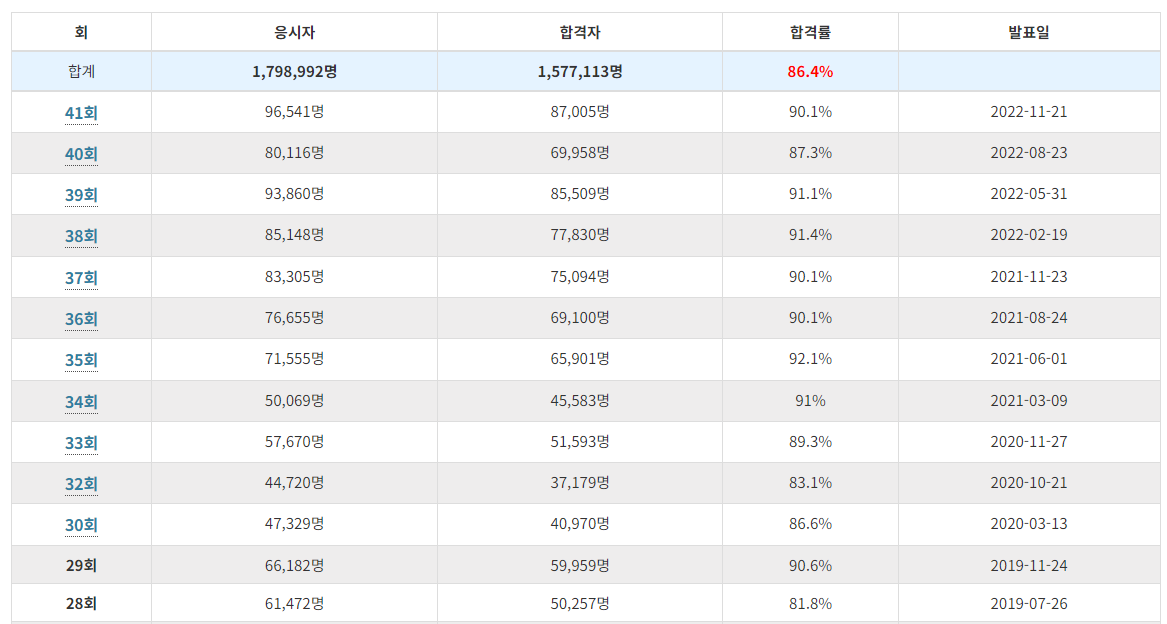The image size is (1167, 624).
Task: Open the 36회 exam results link
Action: tap(81, 318)
